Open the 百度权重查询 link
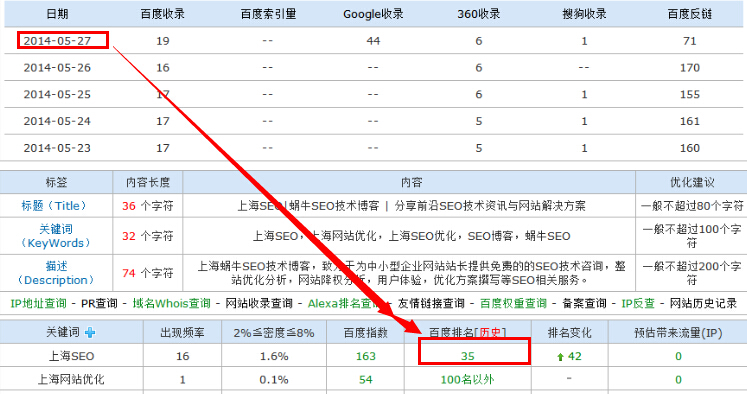The image size is (747, 394). tap(514, 303)
